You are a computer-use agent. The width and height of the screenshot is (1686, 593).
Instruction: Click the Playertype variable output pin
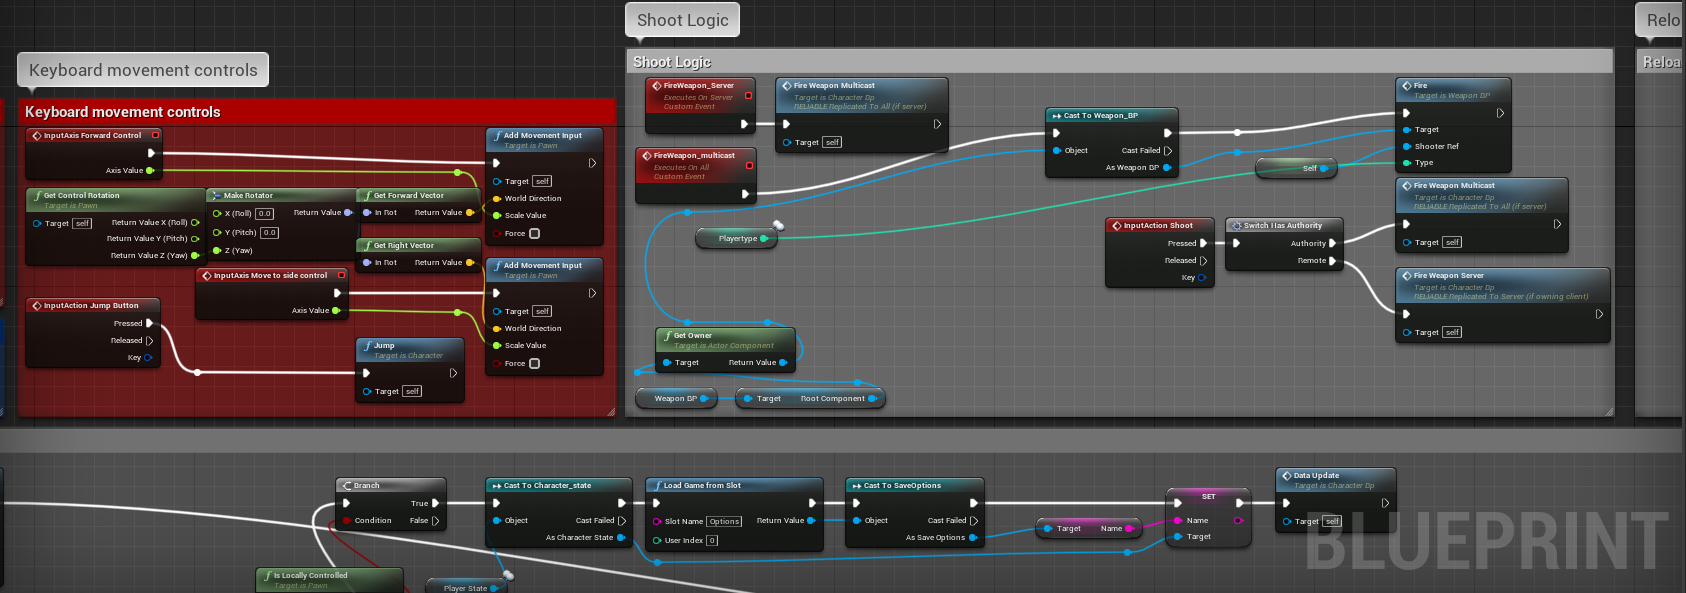(764, 238)
